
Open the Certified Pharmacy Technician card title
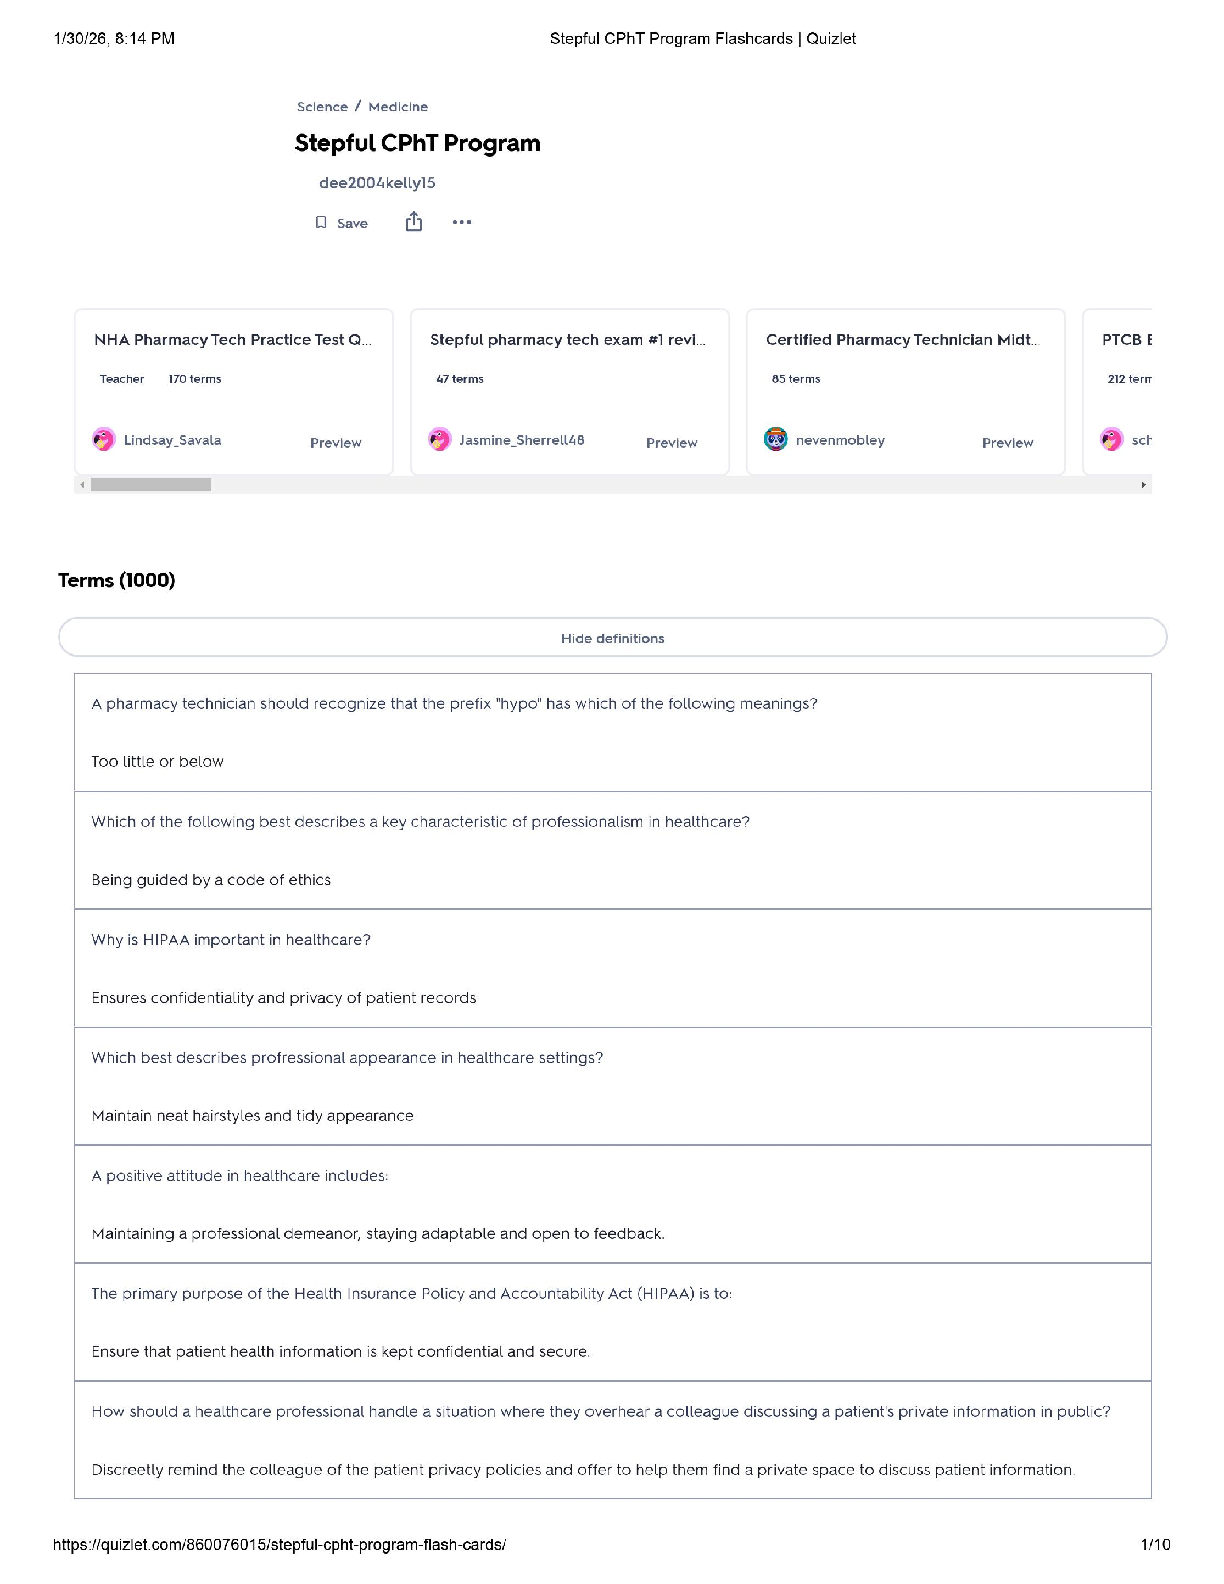pos(902,340)
